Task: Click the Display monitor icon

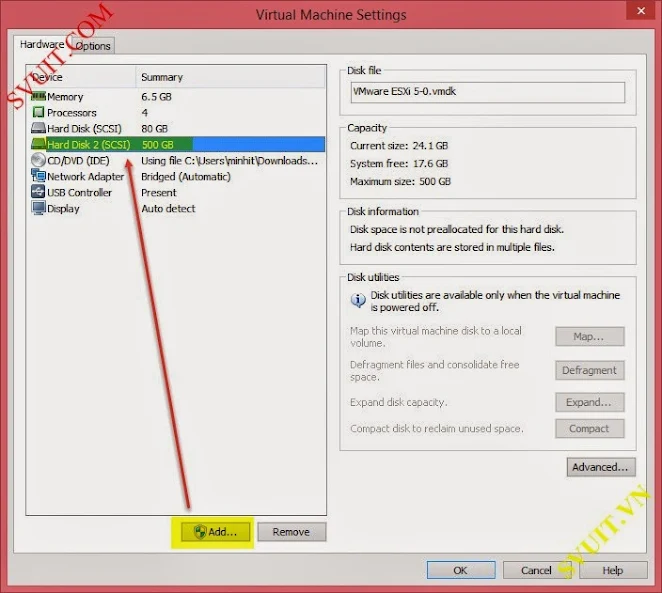Action: coord(38,208)
